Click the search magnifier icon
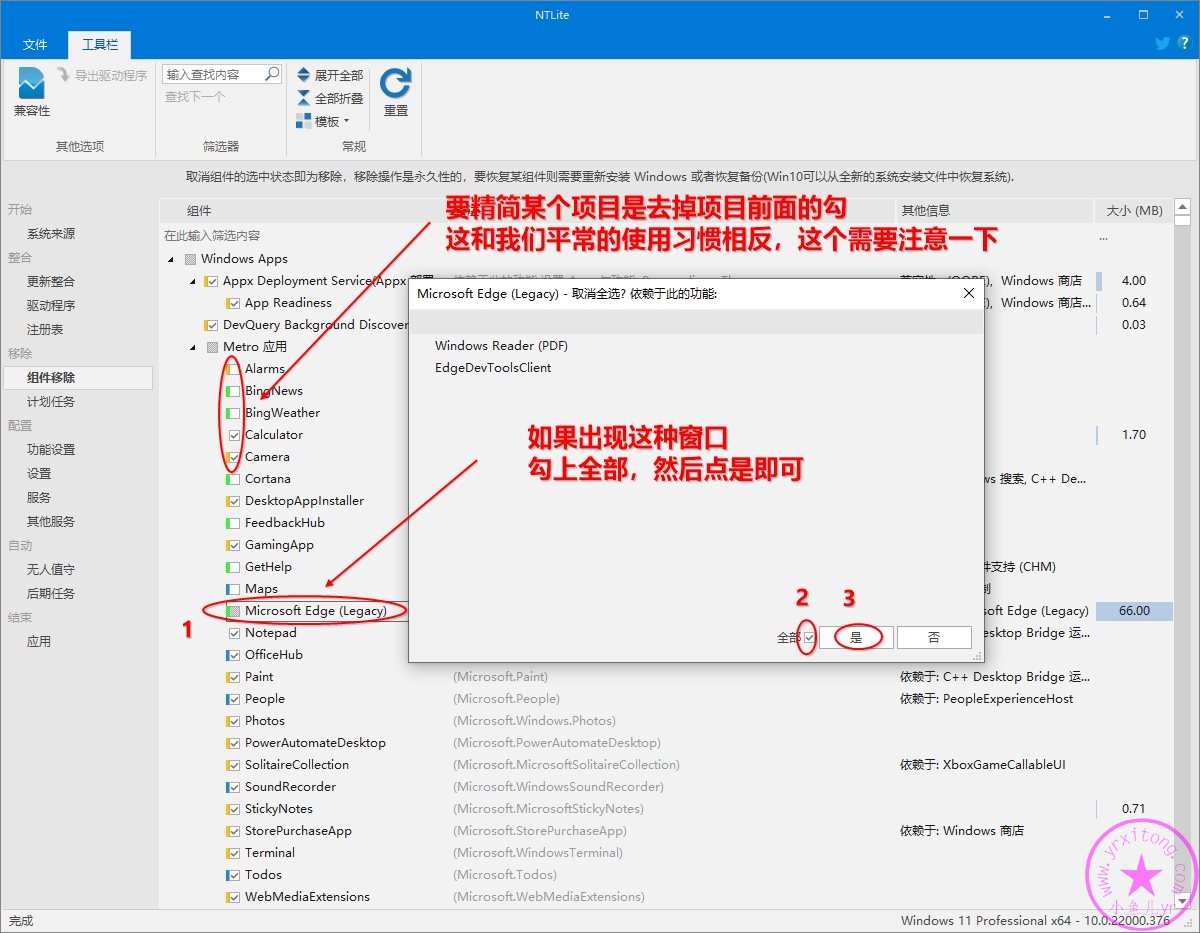The image size is (1200, 933). tap(272, 74)
